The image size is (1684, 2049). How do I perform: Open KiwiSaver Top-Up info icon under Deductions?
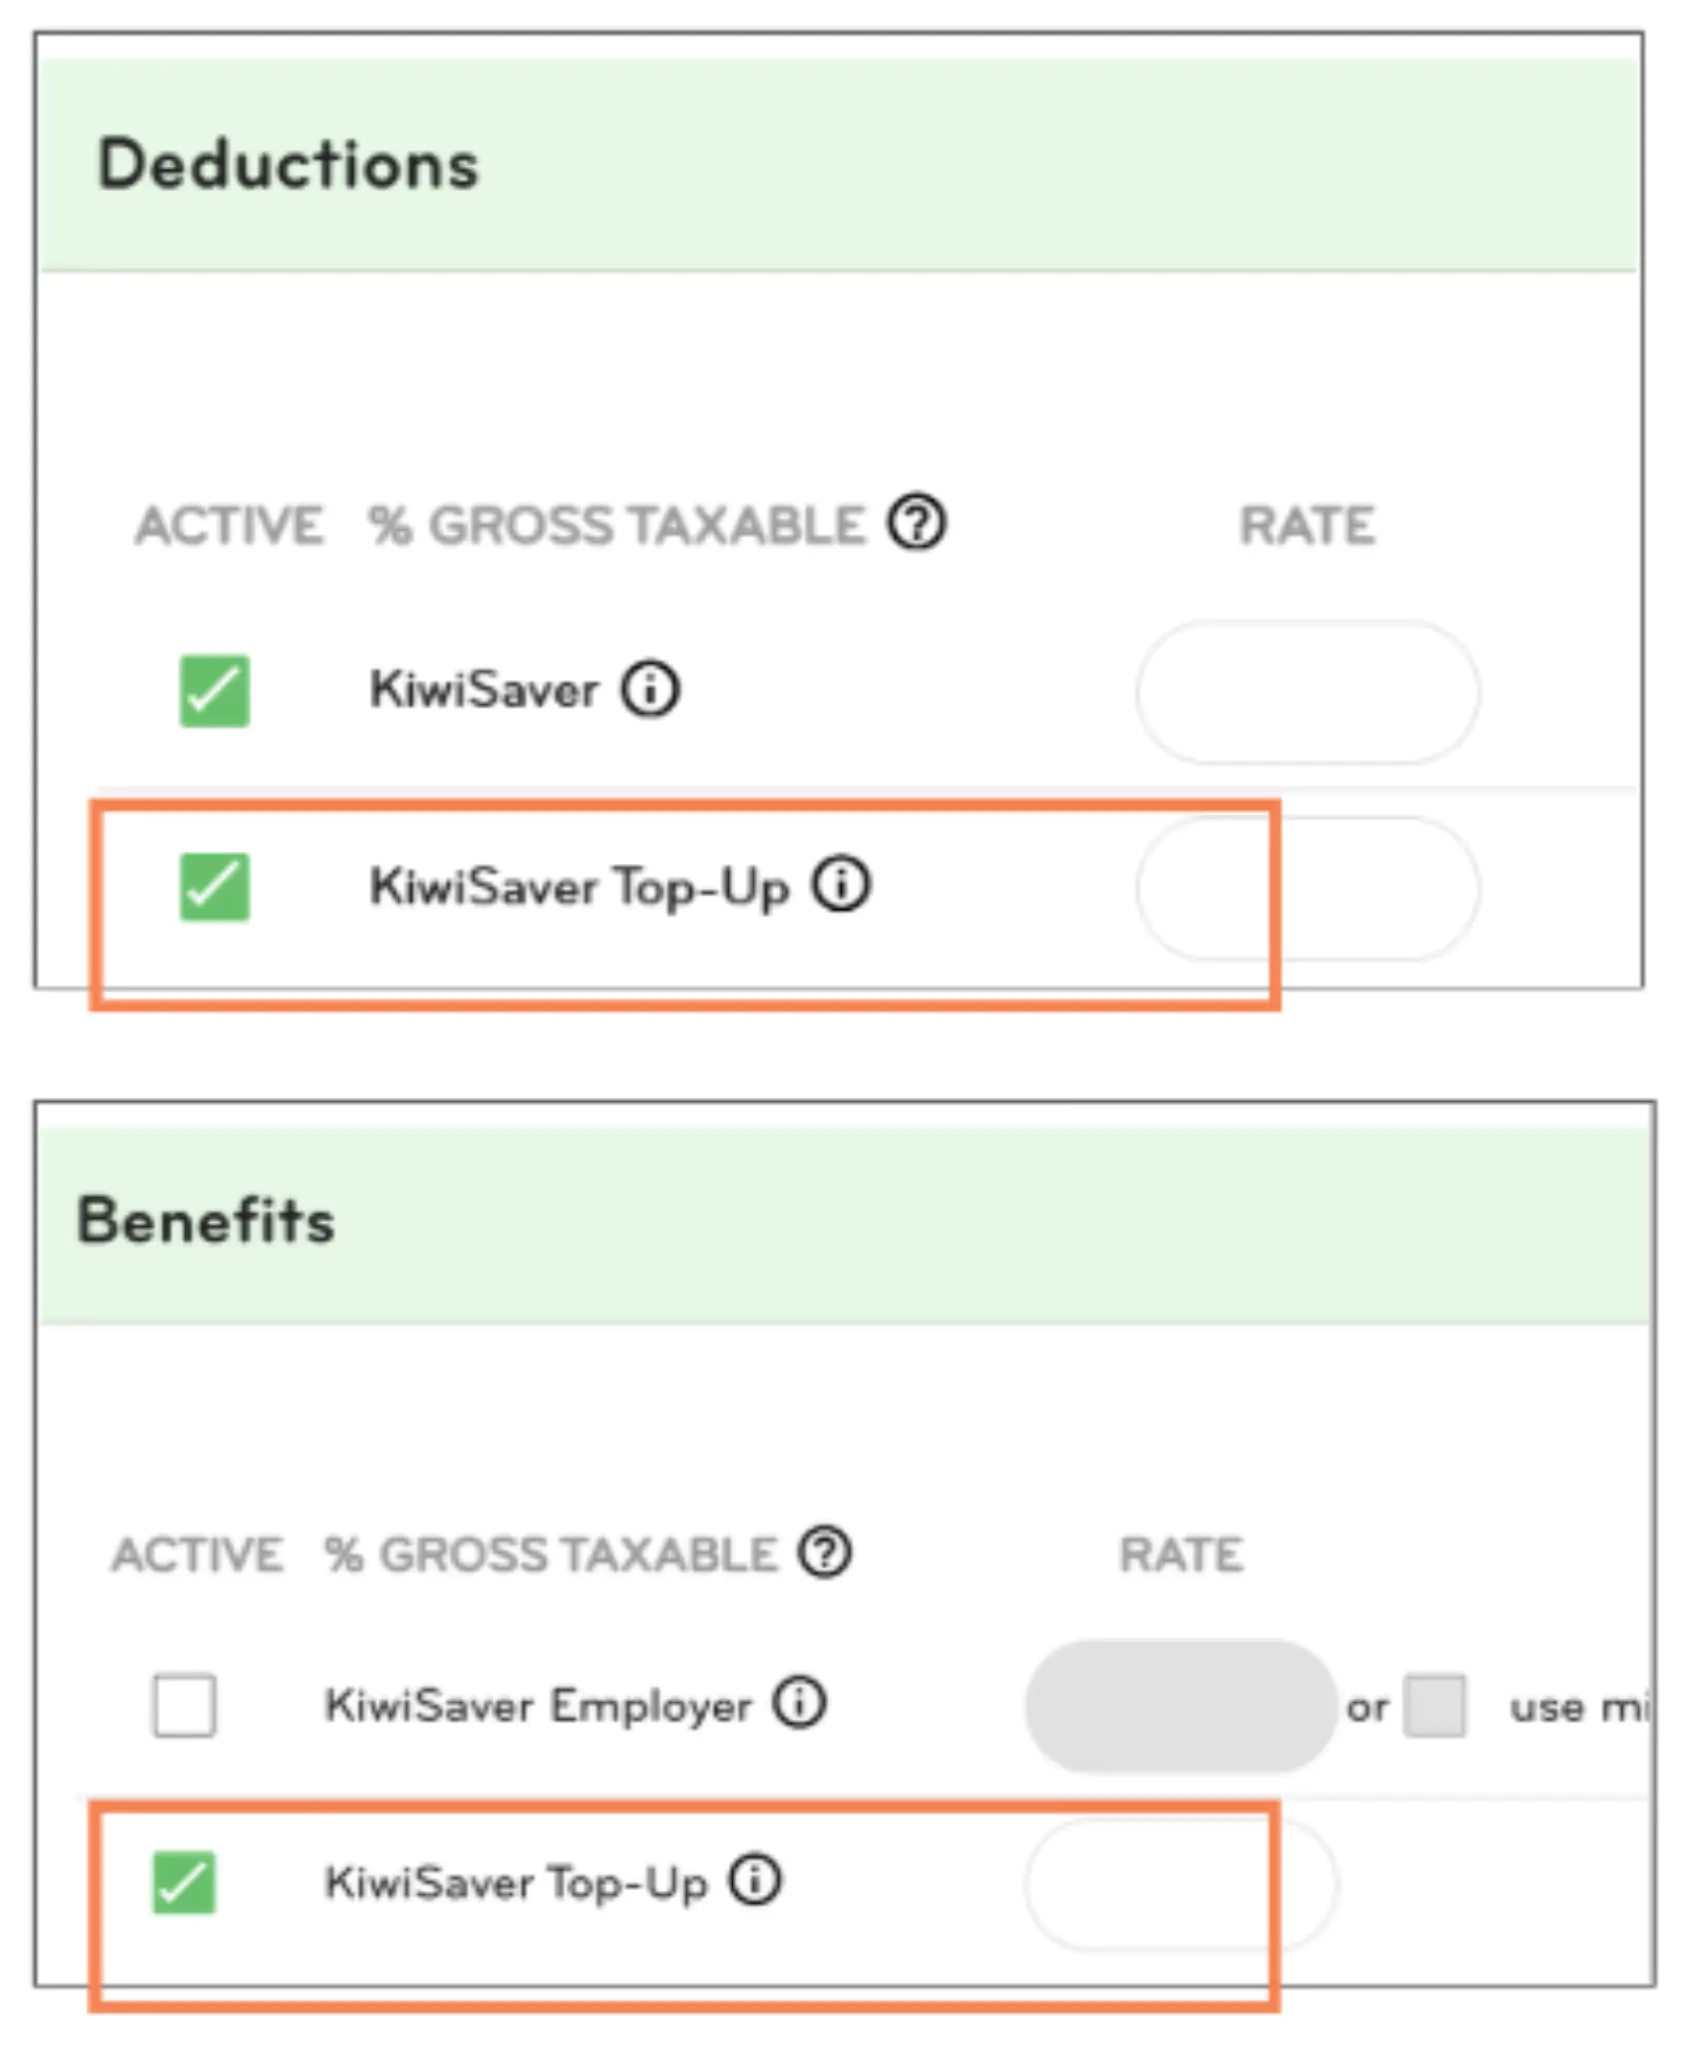(840, 885)
